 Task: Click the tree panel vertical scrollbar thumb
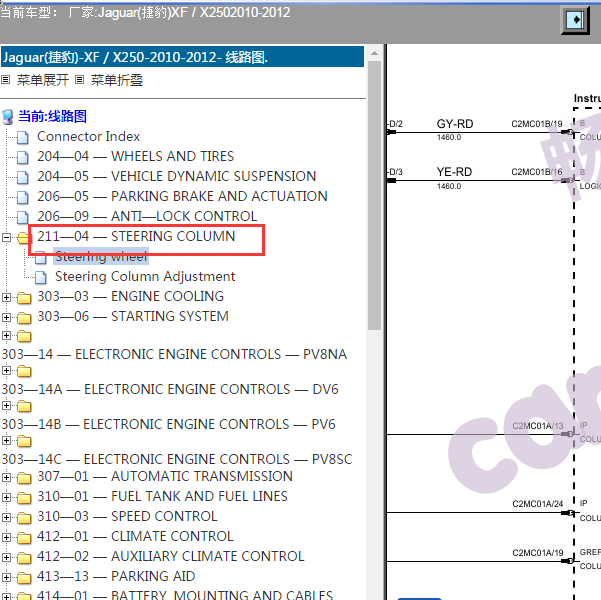(374, 196)
